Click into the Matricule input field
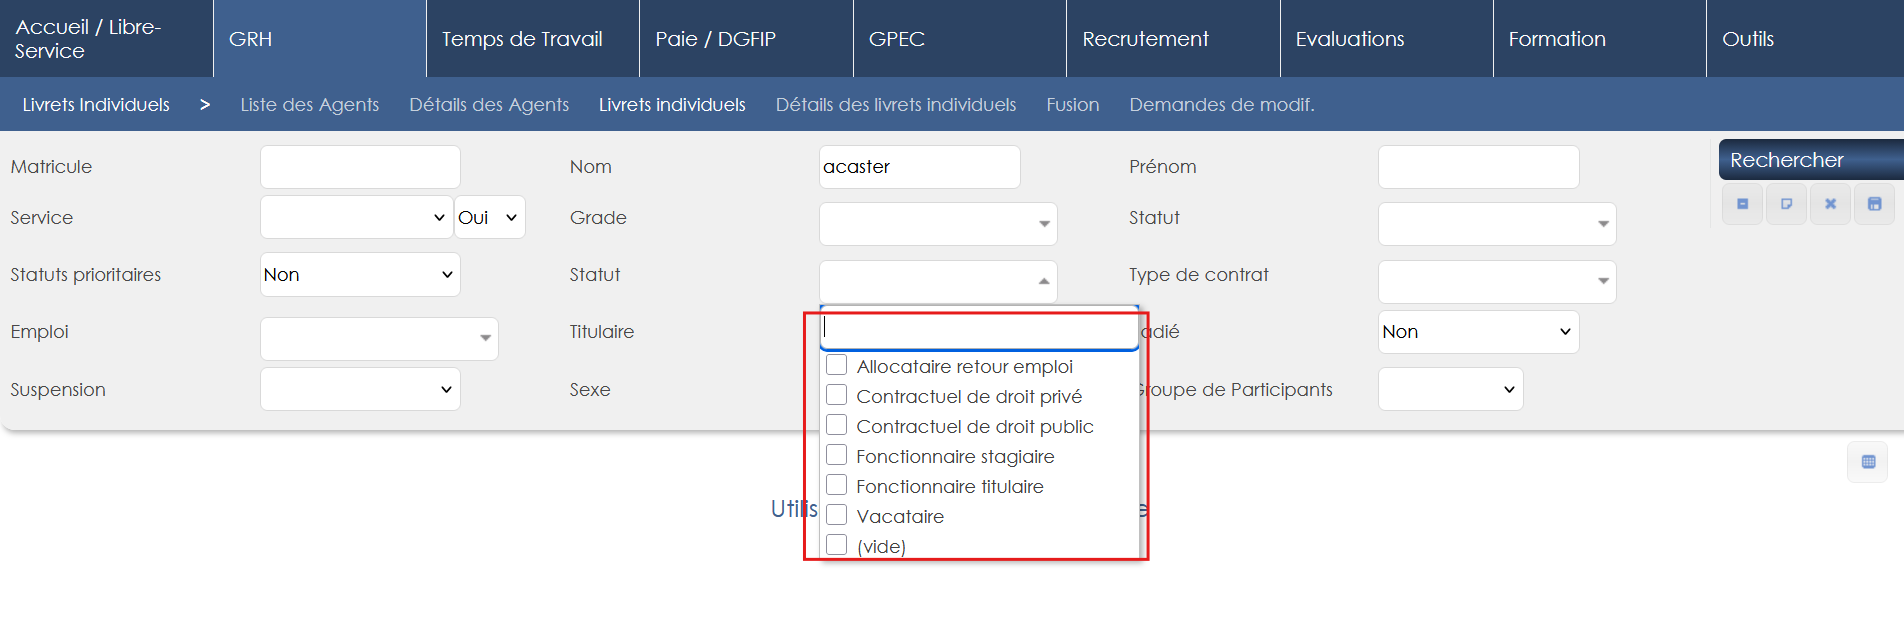This screenshot has height=627, width=1904. pyautogui.click(x=360, y=167)
